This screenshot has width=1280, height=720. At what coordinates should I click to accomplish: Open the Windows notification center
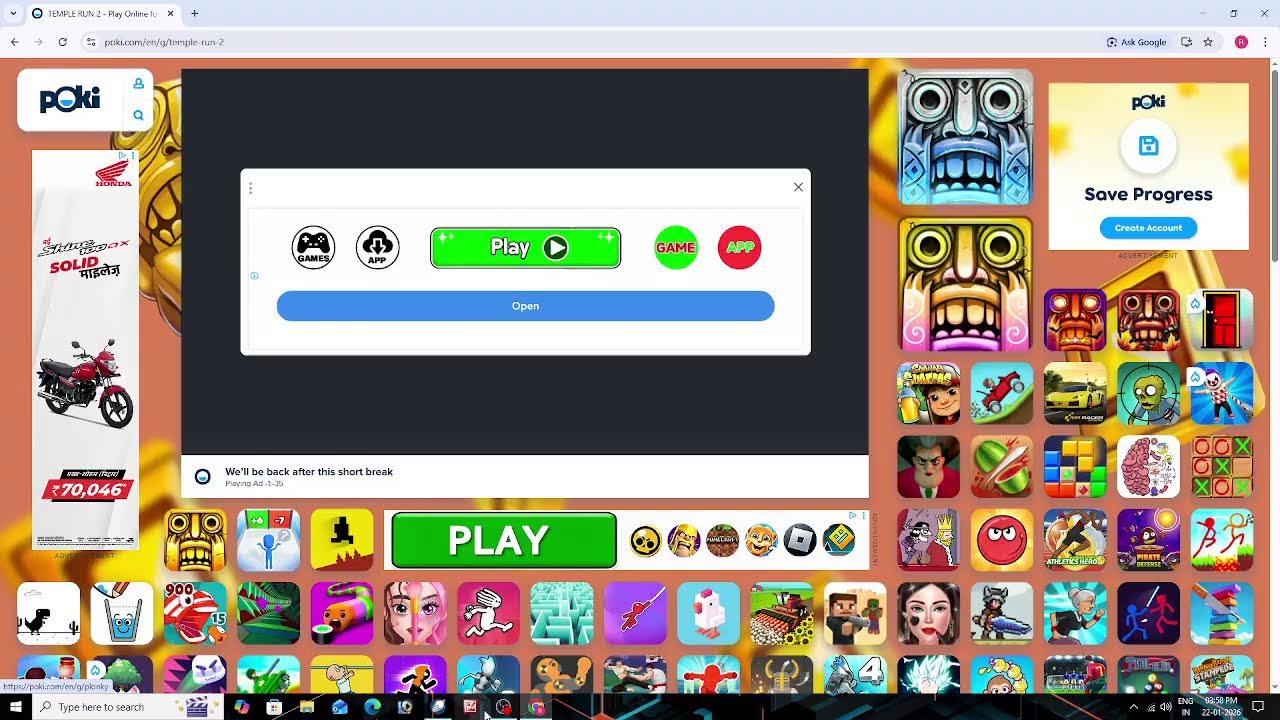click(x=1258, y=707)
